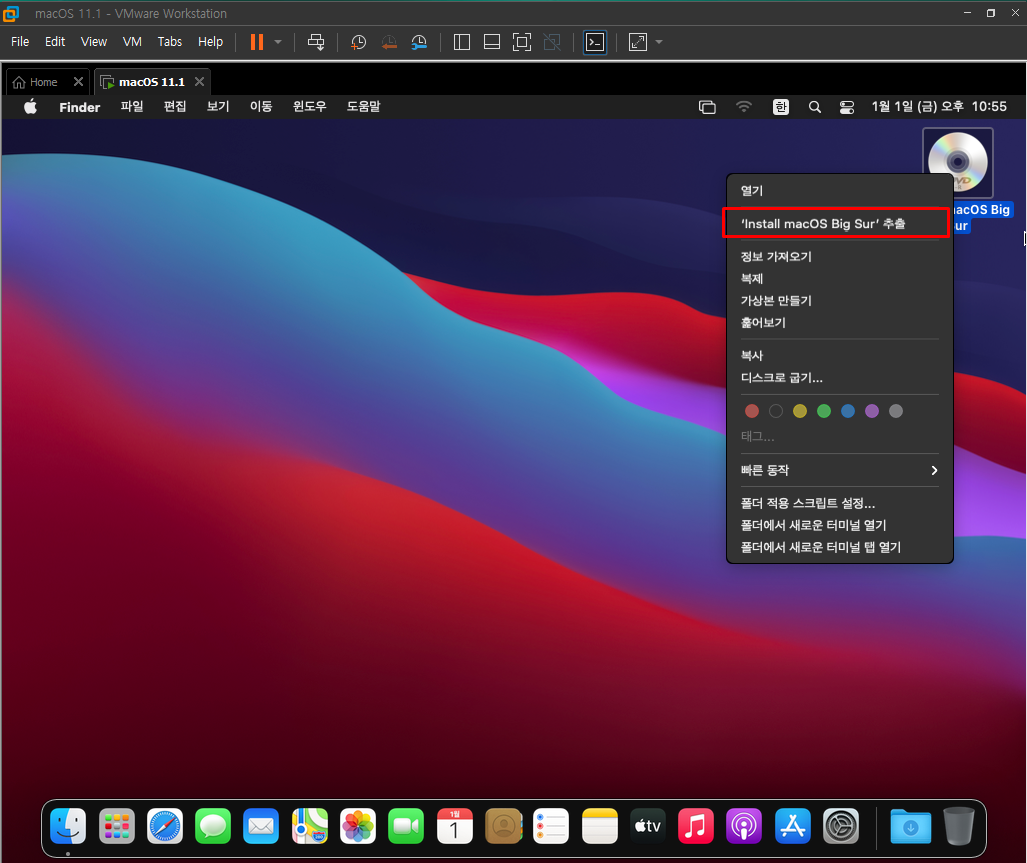
Task: Toggle the VMware library sidebar
Action: 462,42
